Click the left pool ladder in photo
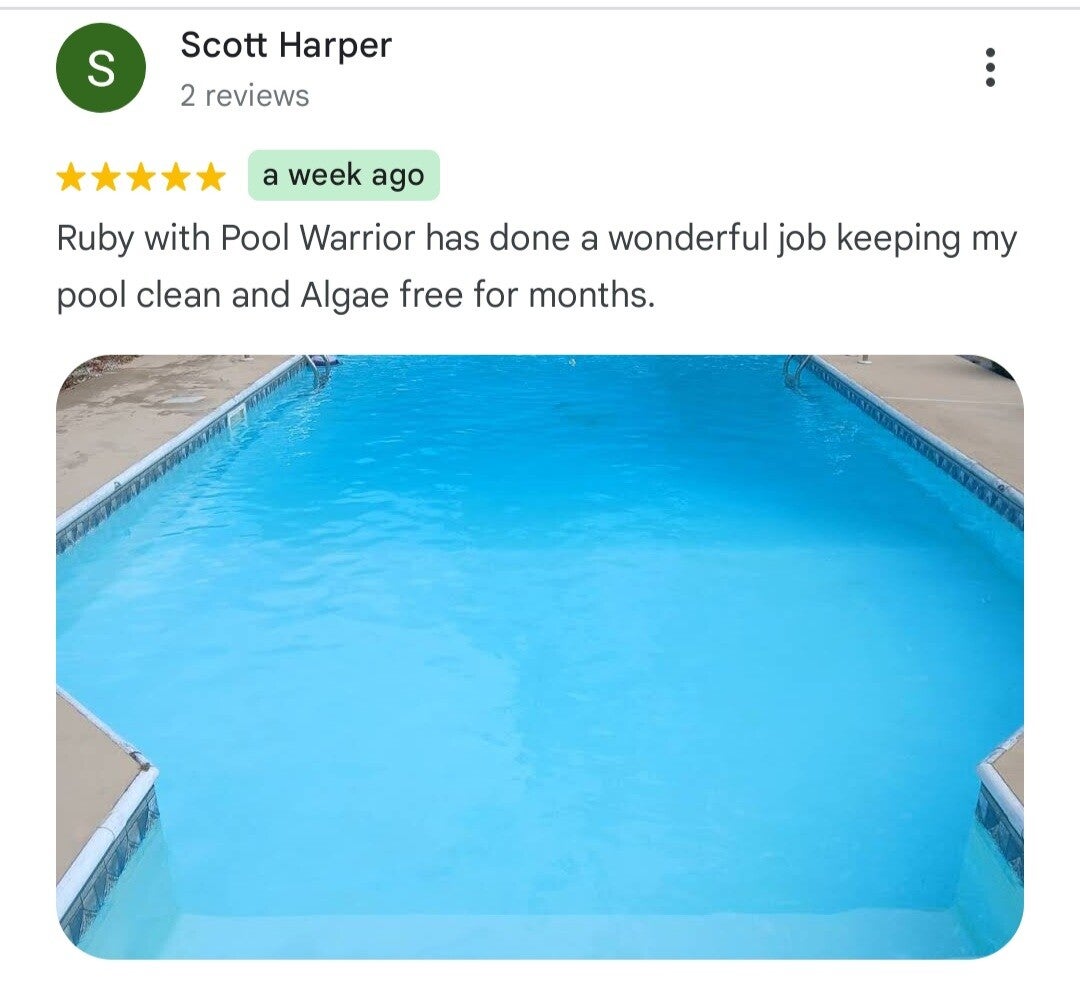This screenshot has width=1080, height=987. coord(320,370)
